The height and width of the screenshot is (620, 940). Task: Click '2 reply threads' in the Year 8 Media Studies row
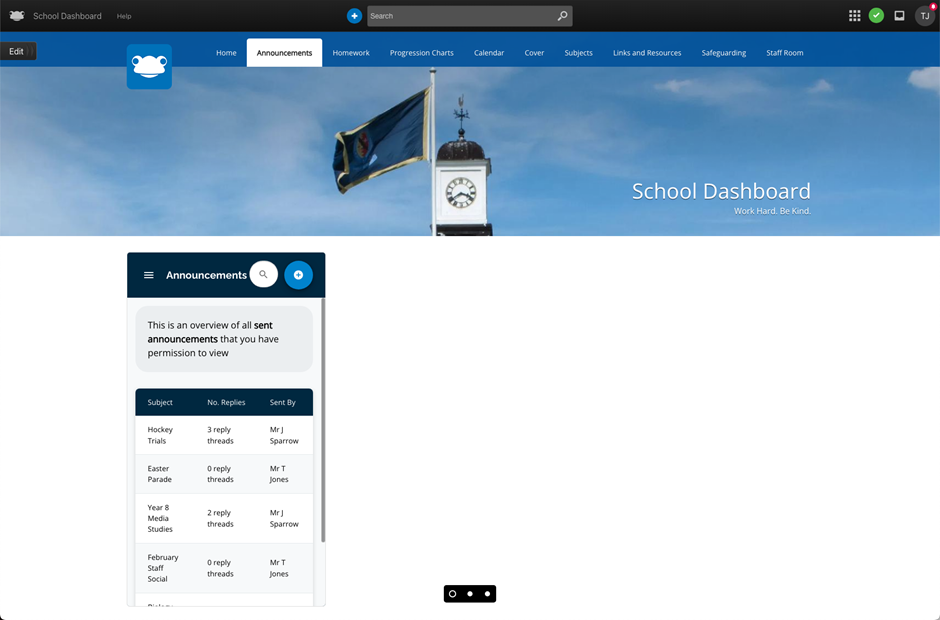[220, 518]
